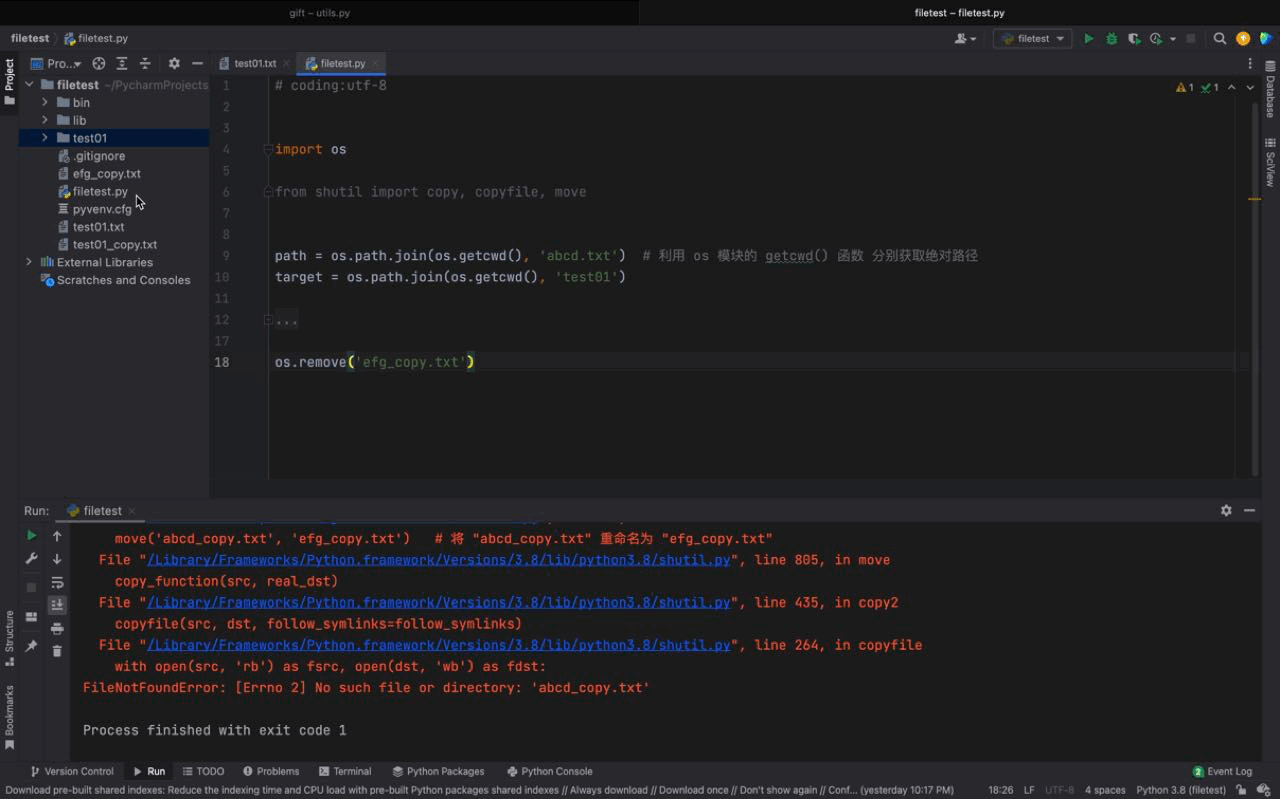Open the Python Console tab

click(x=550, y=771)
